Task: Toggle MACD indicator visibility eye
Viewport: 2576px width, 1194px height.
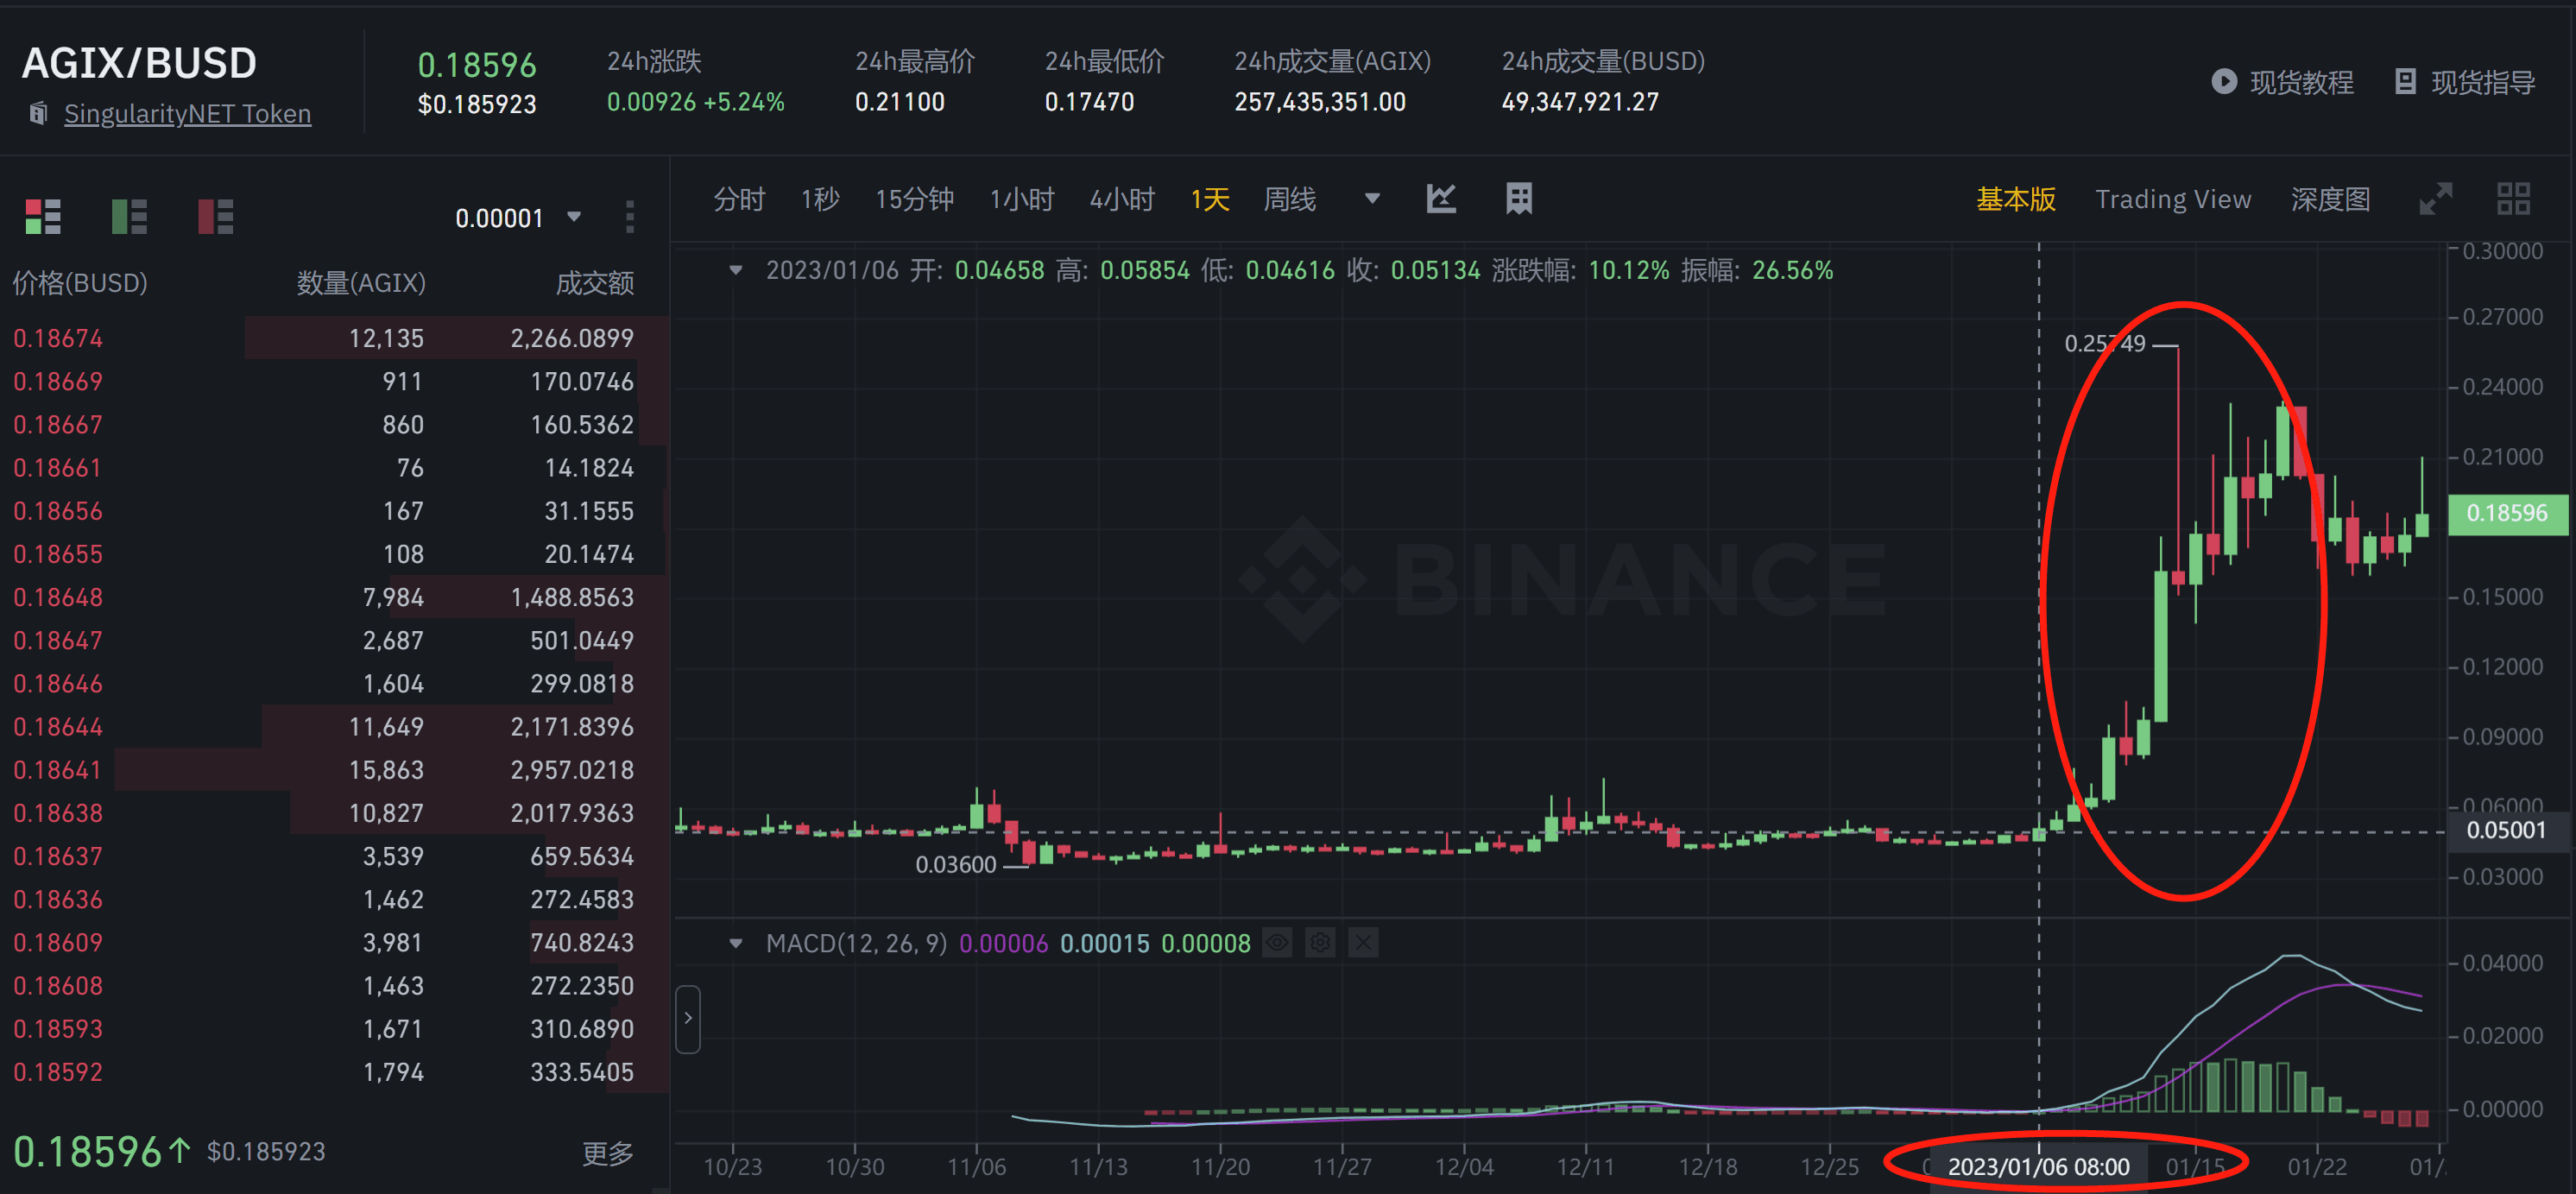Action: [x=1277, y=943]
